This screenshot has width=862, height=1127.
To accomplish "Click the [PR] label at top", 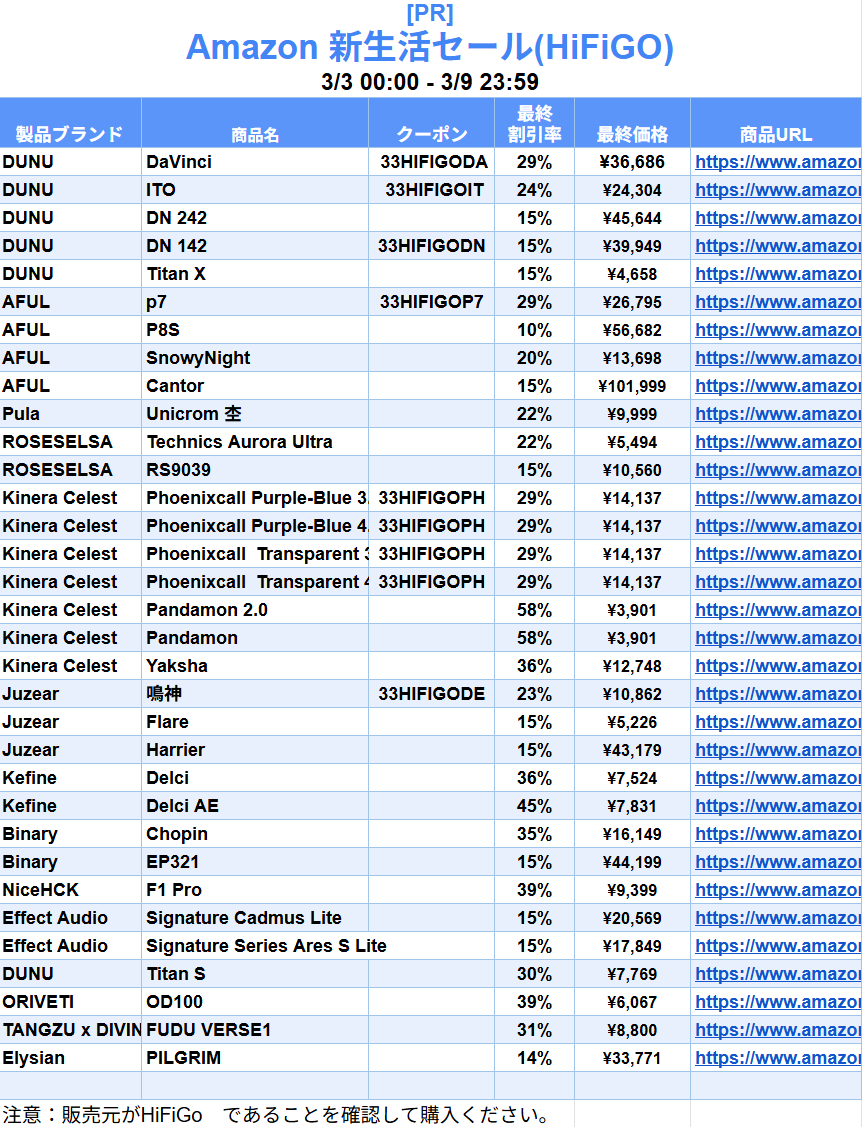I will 430,13.
